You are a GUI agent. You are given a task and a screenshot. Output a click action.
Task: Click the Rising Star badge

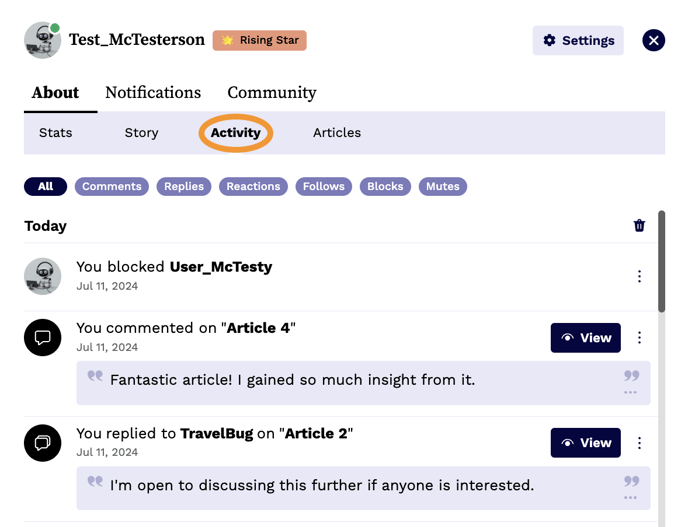click(x=259, y=40)
